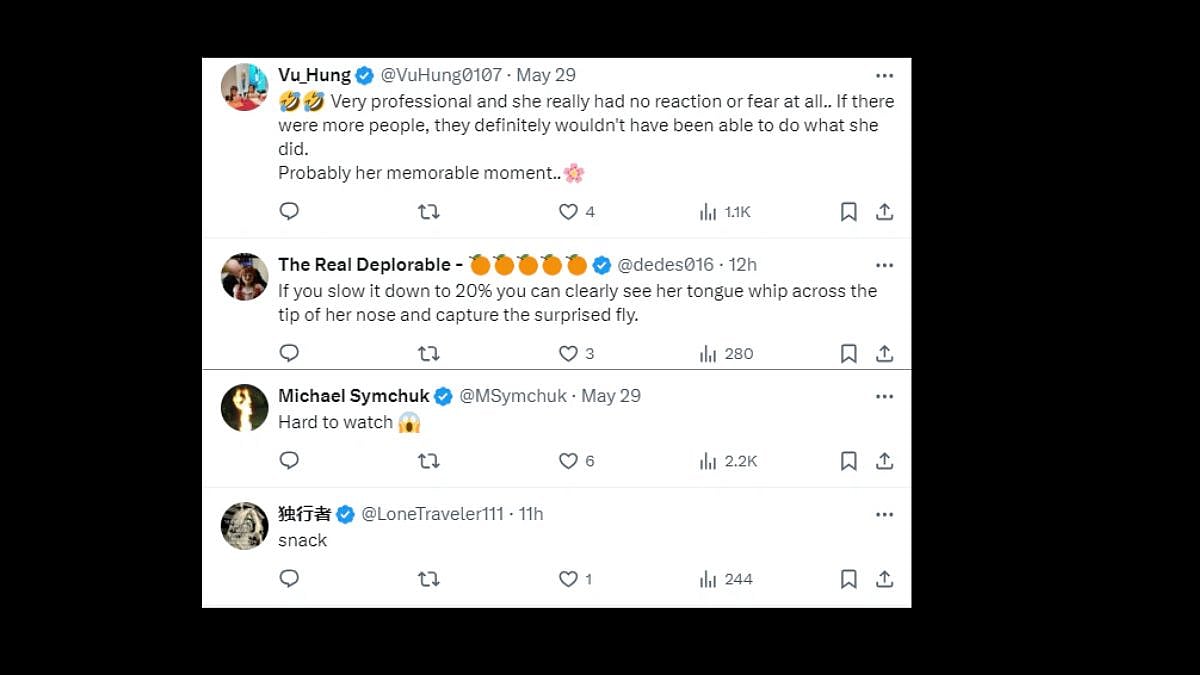
Task: View 244 views analytics on snack tweet
Action: (x=726, y=579)
